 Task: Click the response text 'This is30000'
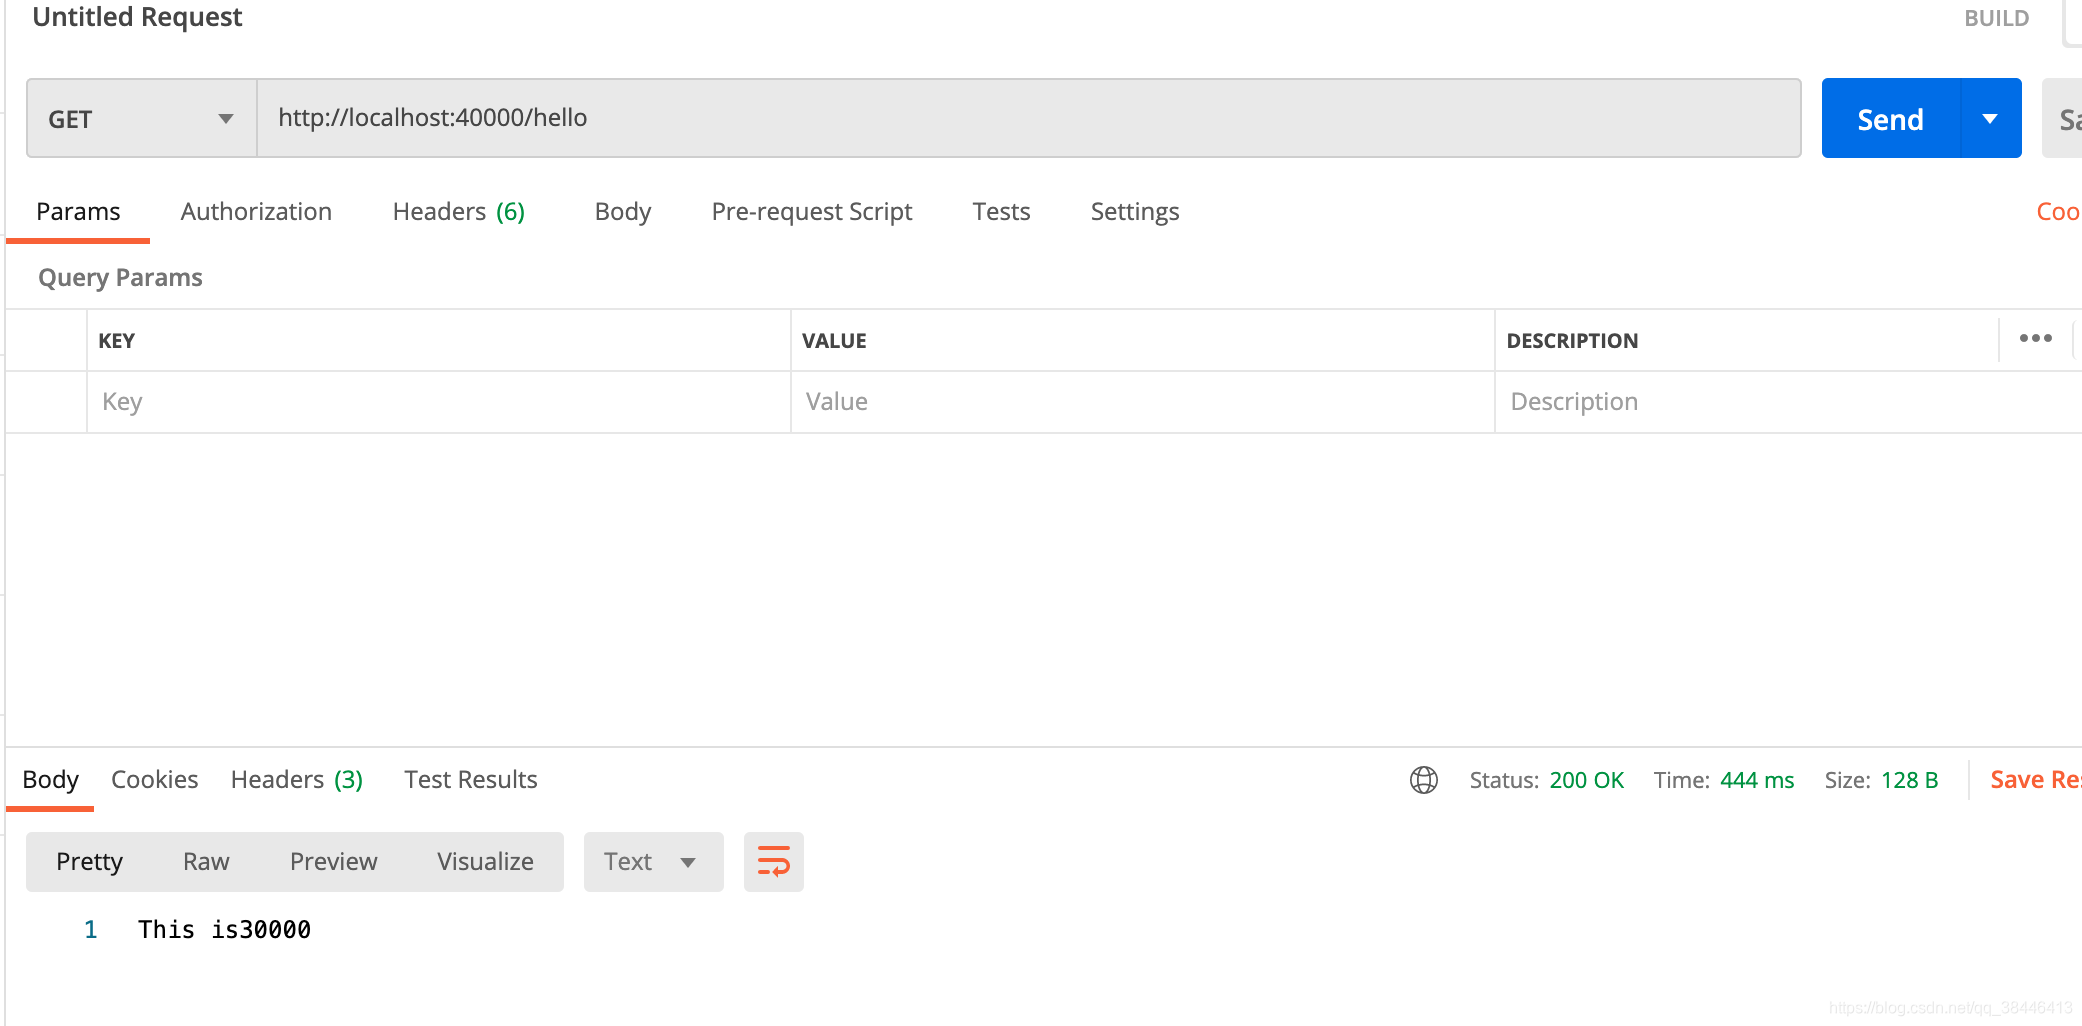225,930
